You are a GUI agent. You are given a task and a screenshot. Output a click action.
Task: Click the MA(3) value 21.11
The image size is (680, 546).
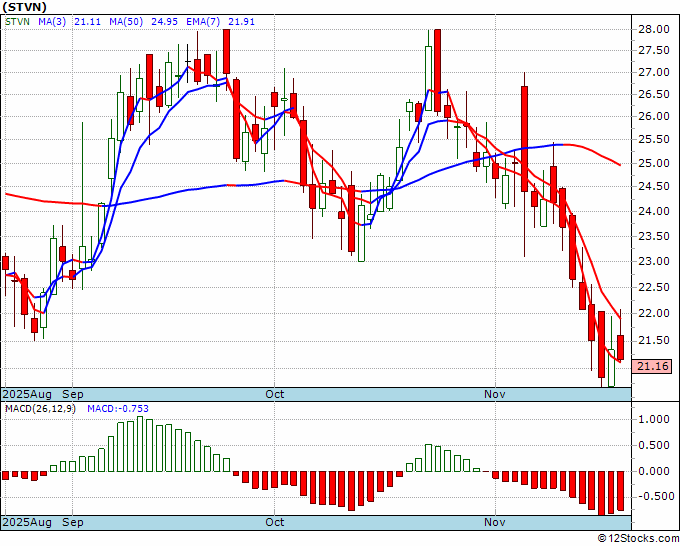click(x=87, y=22)
